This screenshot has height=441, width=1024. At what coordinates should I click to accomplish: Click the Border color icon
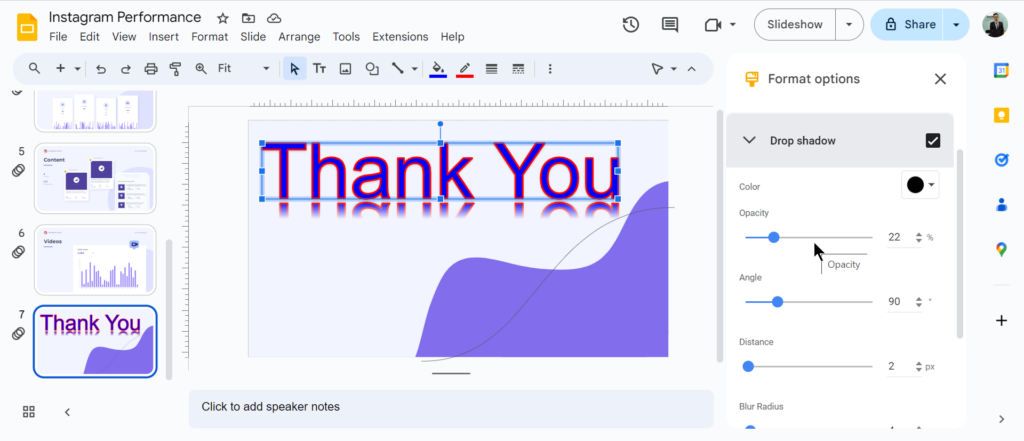[x=464, y=69]
